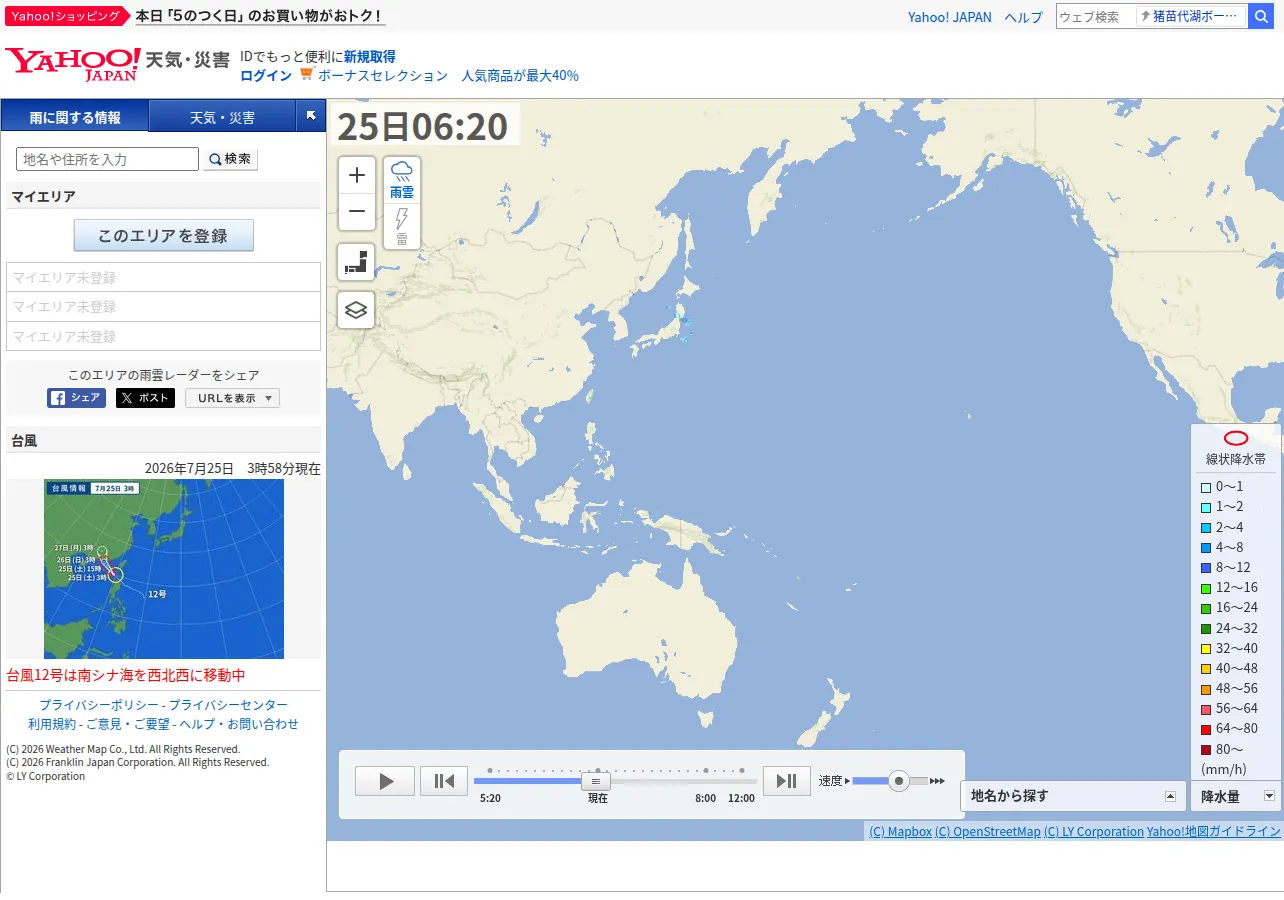This screenshot has height=900, width=1284.
Task: Jump to Japan with the map-shape icon
Action: (x=356, y=262)
